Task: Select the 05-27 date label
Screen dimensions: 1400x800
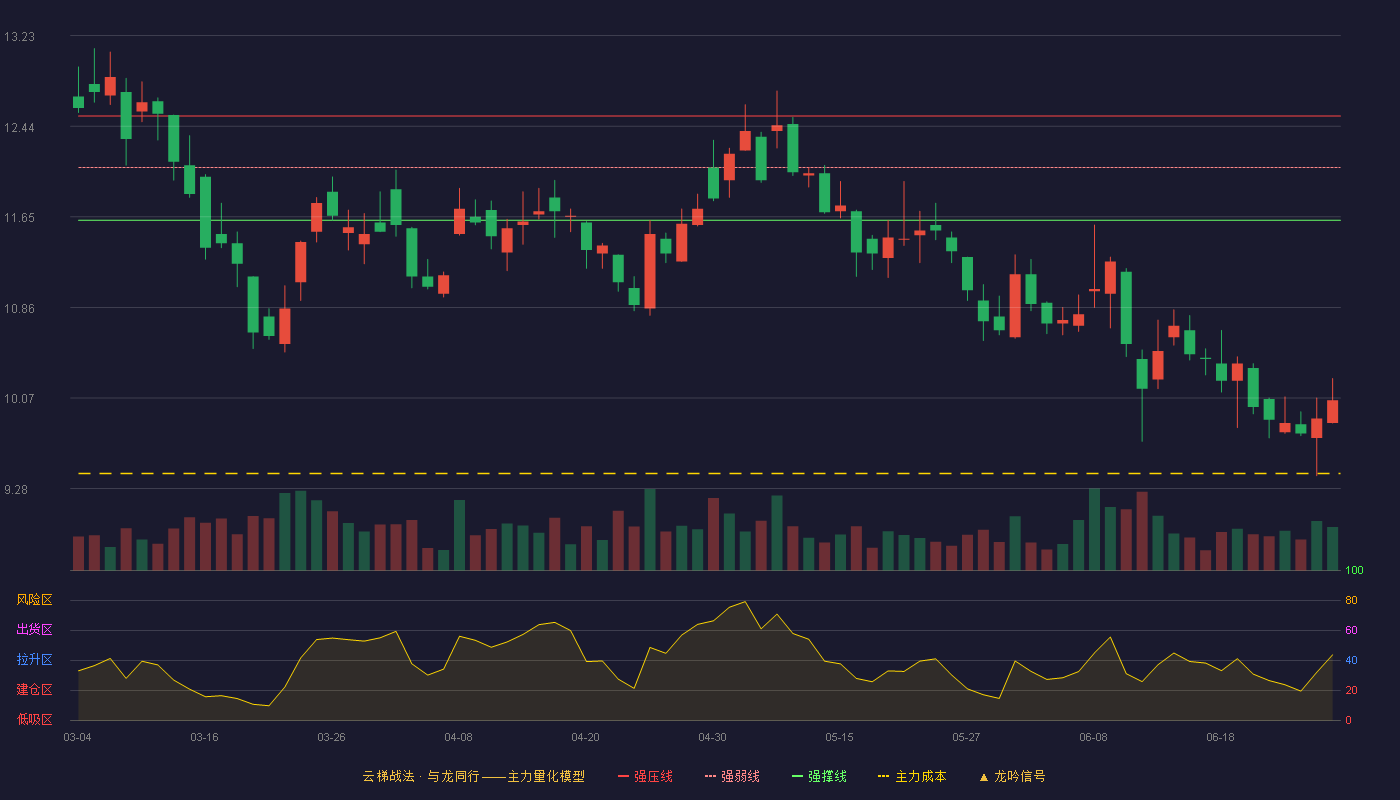Action: pos(966,737)
